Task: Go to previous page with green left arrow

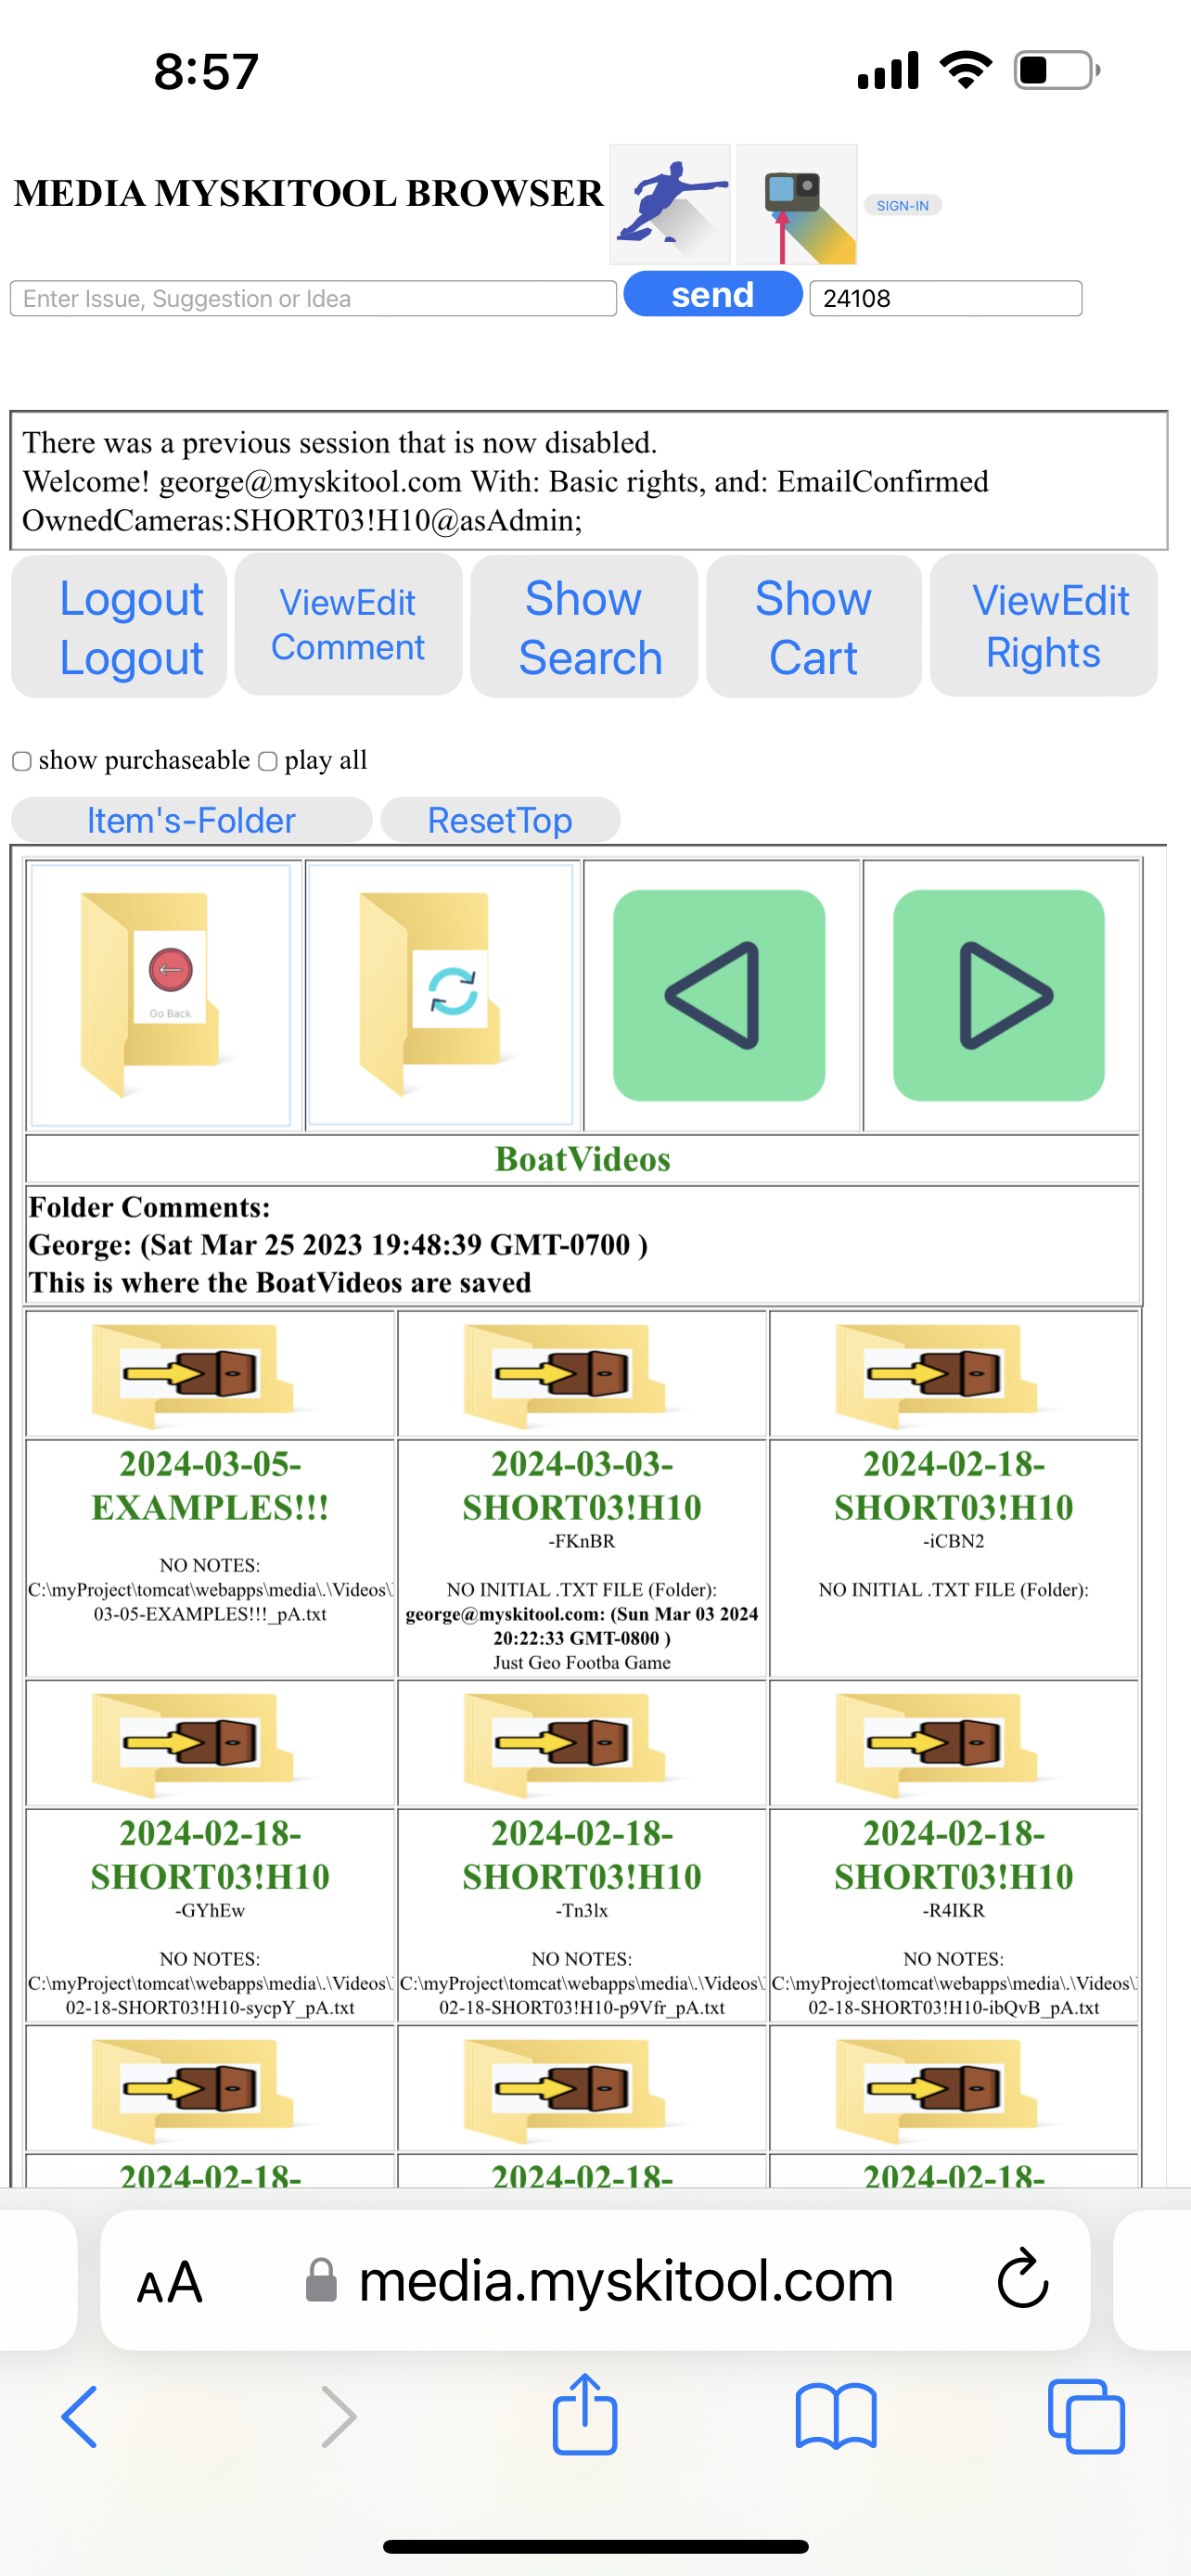Action: [x=719, y=995]
